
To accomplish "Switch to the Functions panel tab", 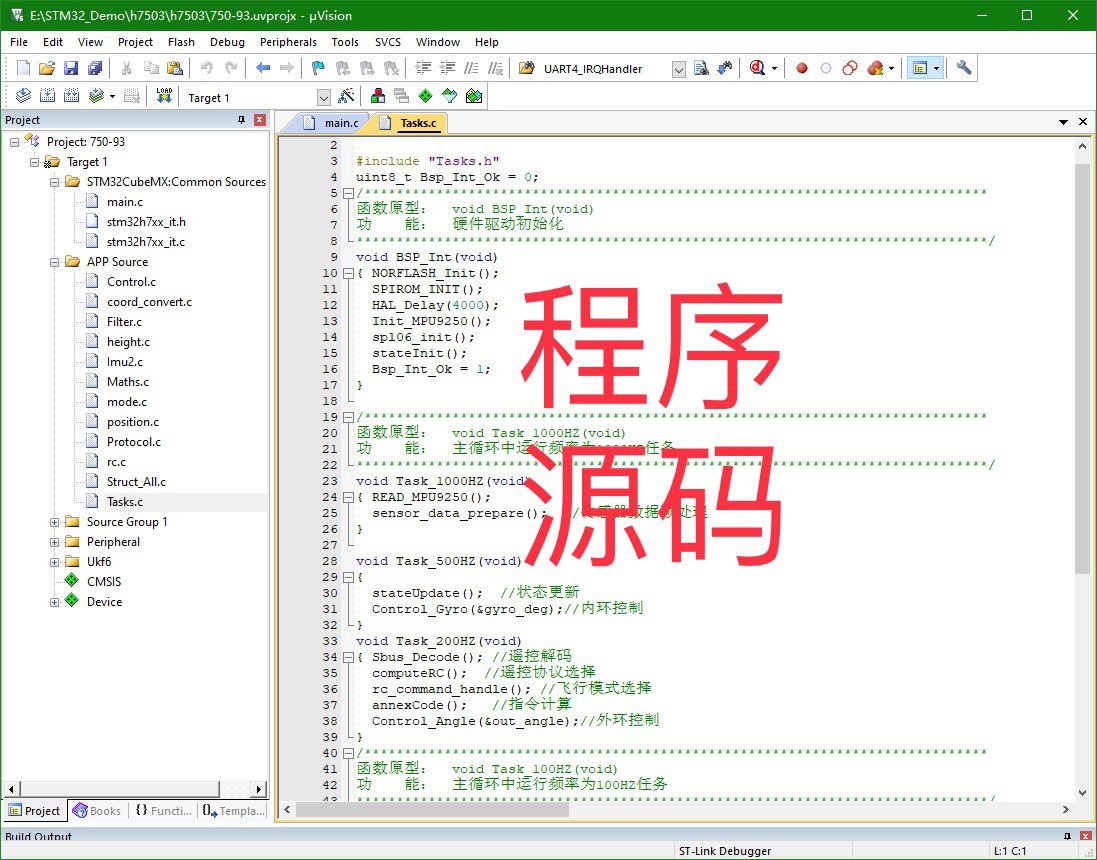I will [x=163, y=810].
